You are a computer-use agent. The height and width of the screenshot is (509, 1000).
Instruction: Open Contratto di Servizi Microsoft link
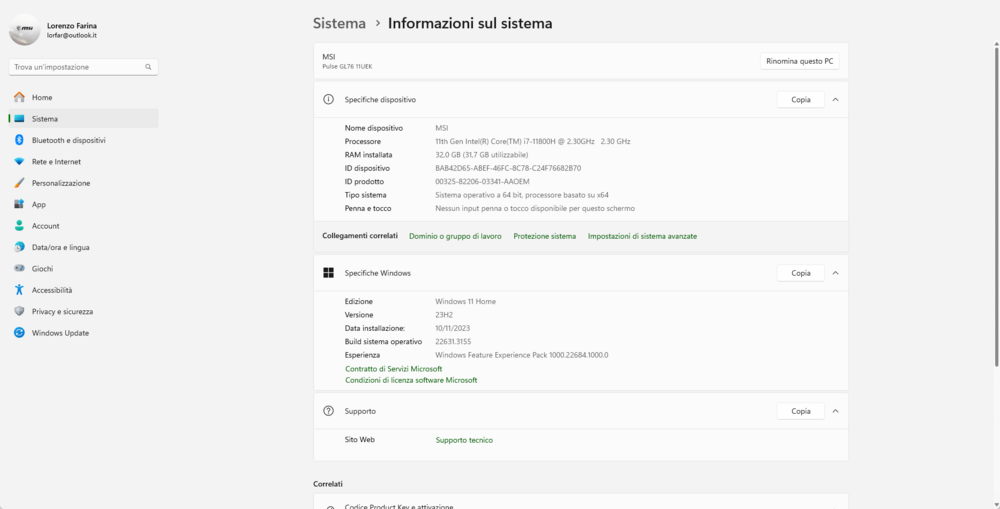[x=393, y=369]
